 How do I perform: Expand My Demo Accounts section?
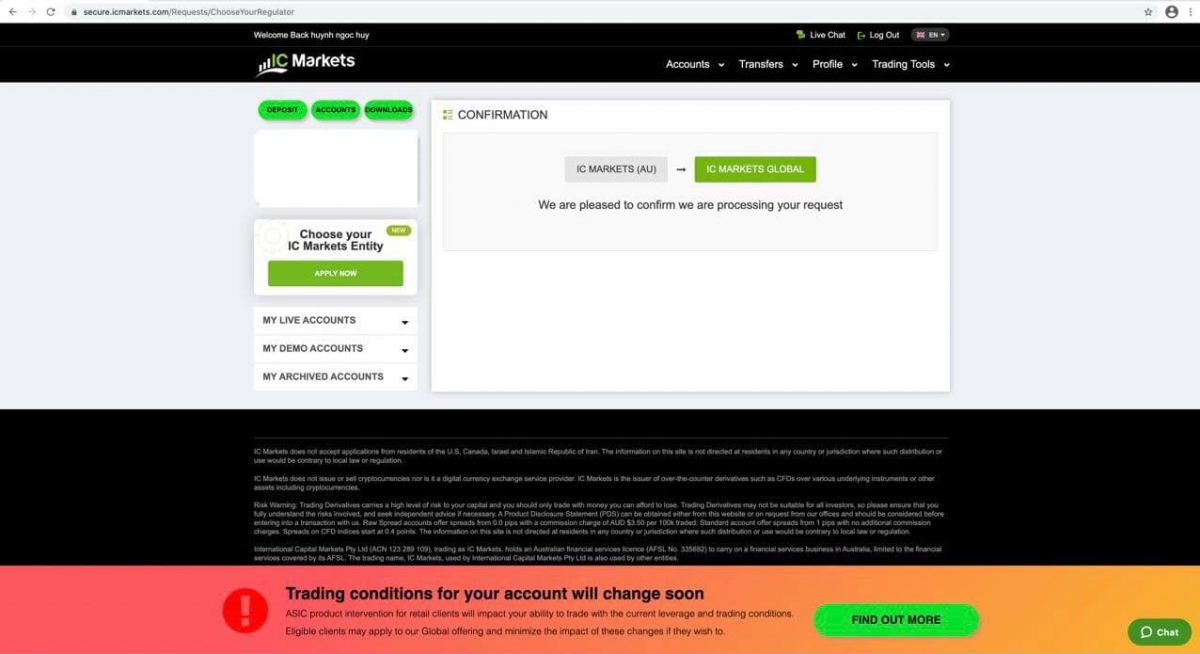(x=335, y=348)
